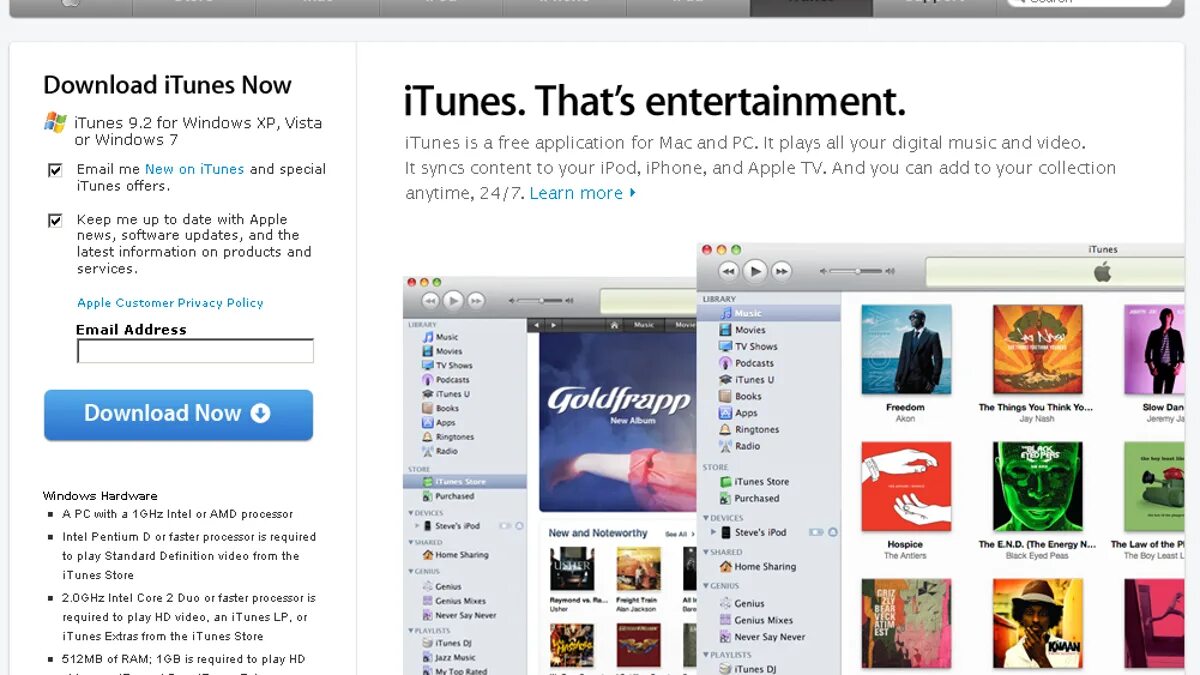This screenshot has width=1200, height=675.
Task: Click Goldfrapp New Album banner
Action: pos(618,423)
